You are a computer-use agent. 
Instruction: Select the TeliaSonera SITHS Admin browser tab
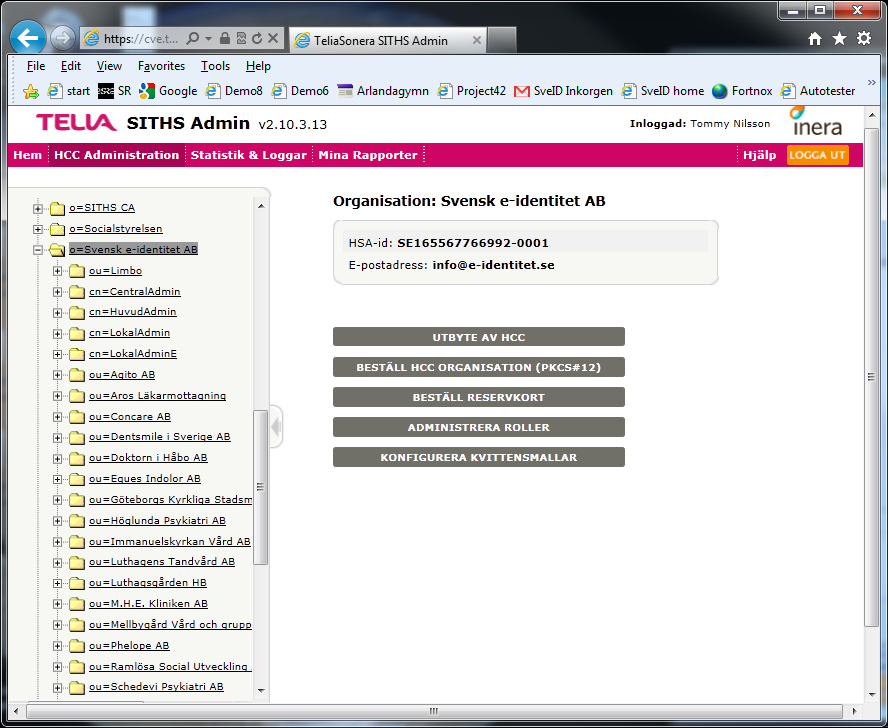click(387, 40)
